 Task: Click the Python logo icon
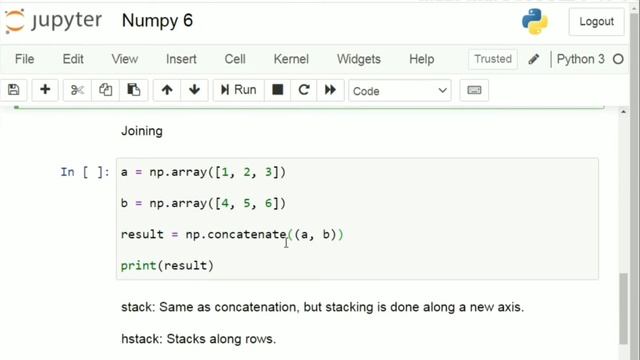[535, 21]
